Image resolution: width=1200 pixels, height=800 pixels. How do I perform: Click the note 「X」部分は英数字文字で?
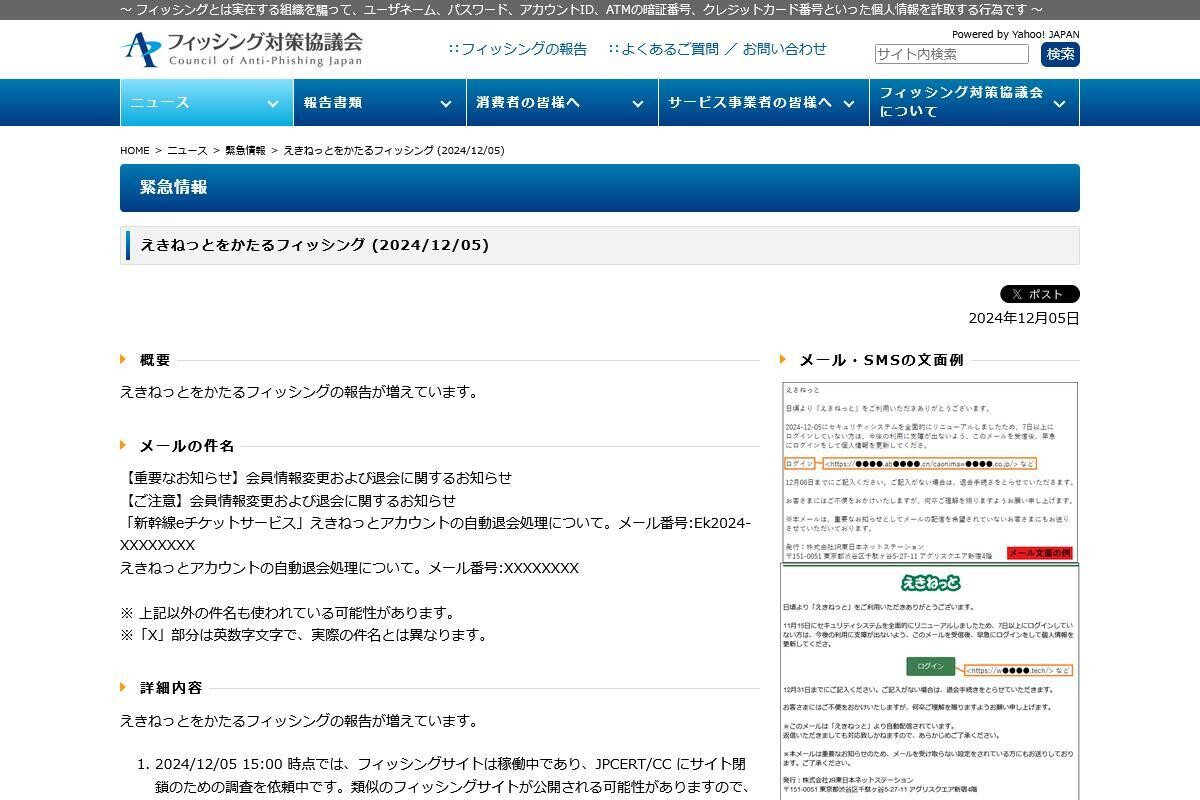[x=304, y=635]
